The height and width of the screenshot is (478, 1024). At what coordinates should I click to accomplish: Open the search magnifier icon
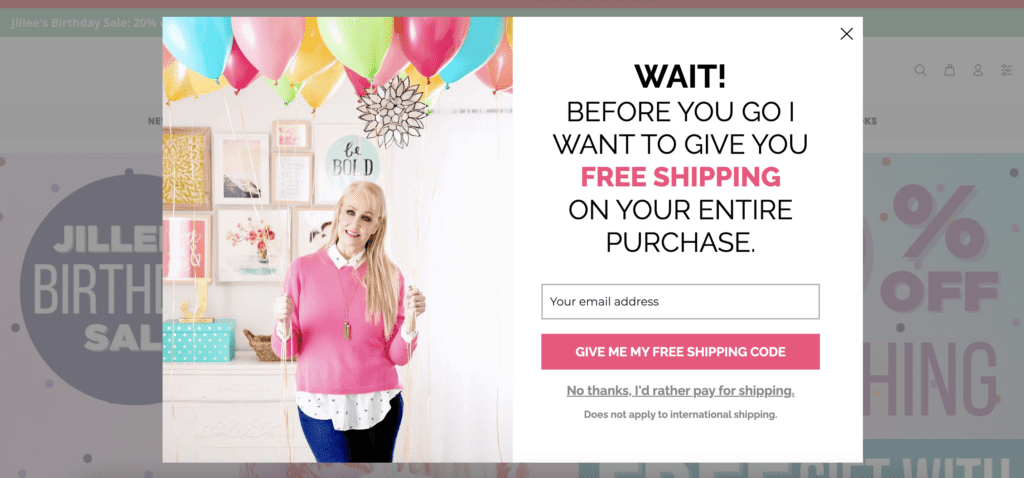point(920,70)
